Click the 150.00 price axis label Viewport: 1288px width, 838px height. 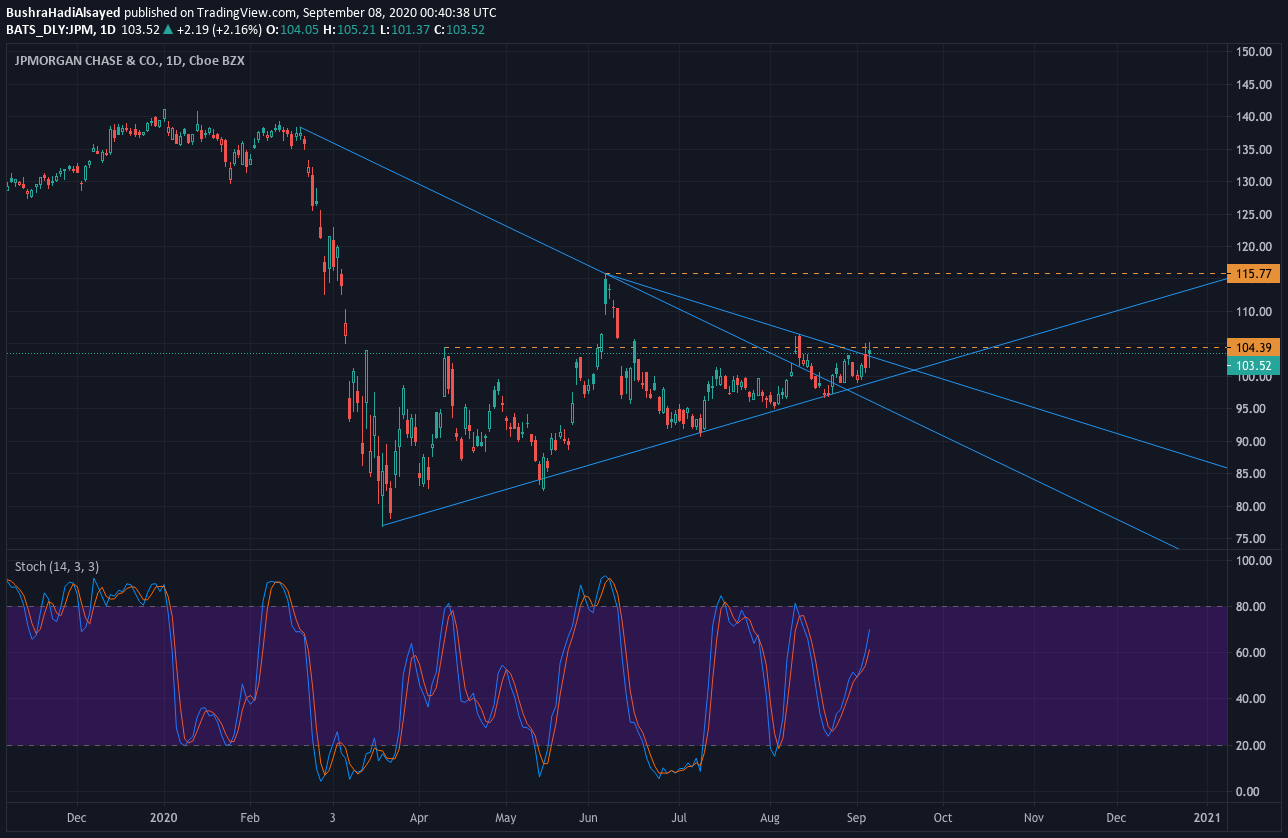(1253, 52)
